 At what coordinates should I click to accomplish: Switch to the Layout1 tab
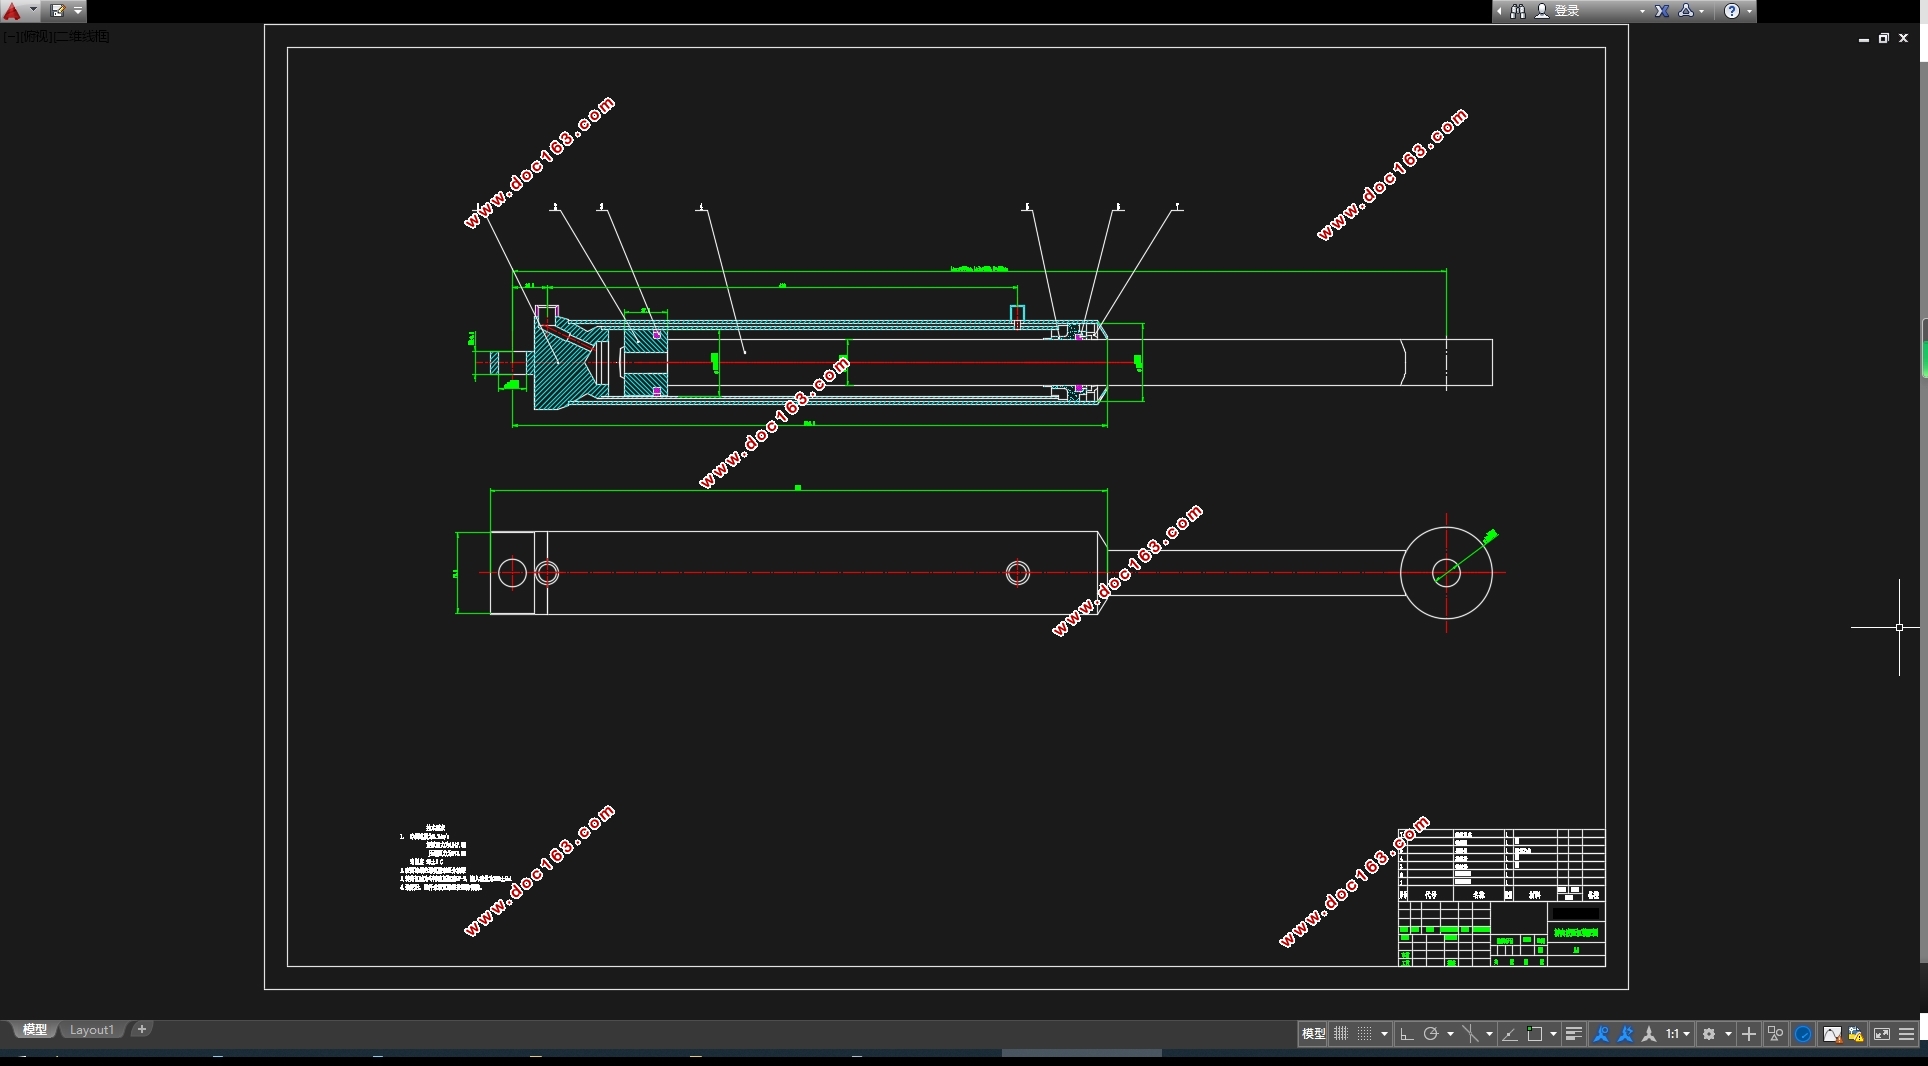point(92,1030)
